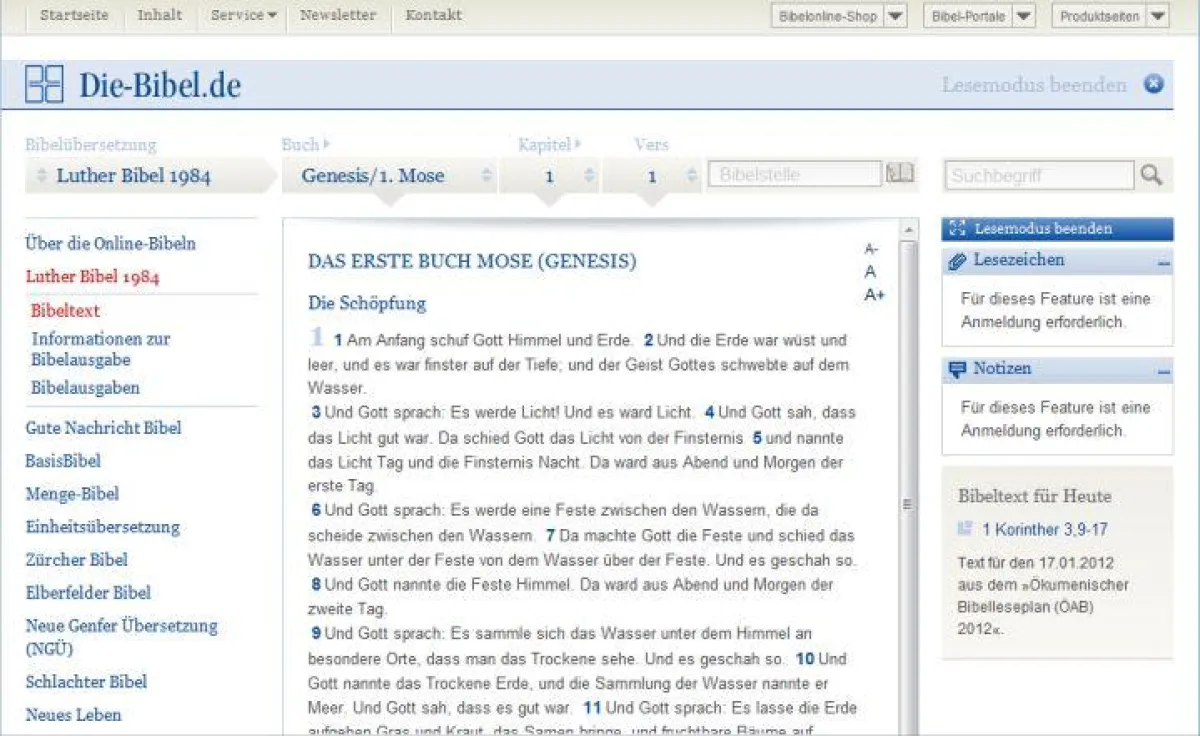Image resolution: width=1200 pixels, height=736 pixels.
Task: Open the Bibel-Portale dropdown arrow
Action: click(x=1024, y=16)
